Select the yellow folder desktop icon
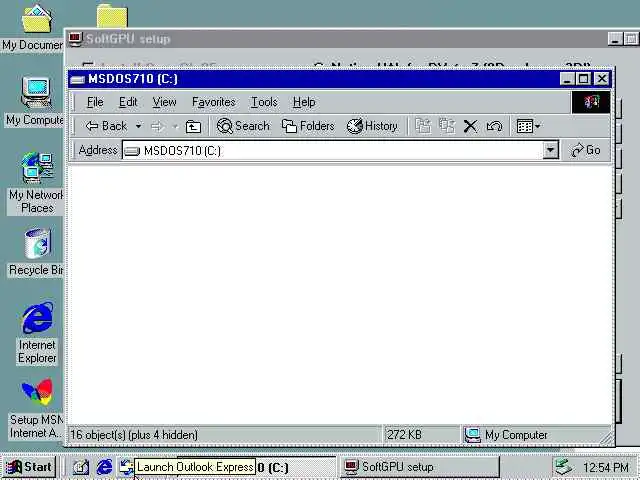 (112, 16)
